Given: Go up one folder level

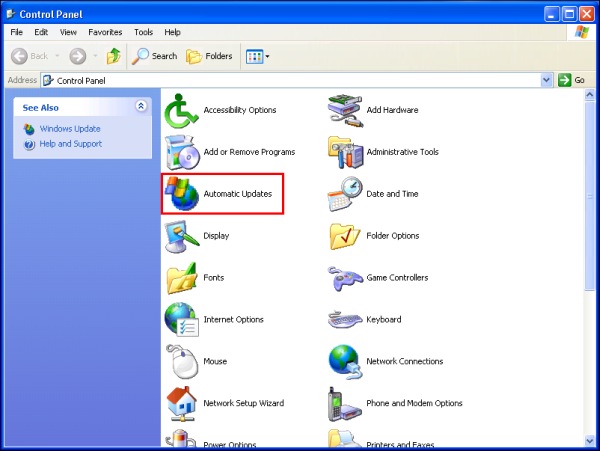Looking at the screenshot, I should pyautogui.click(x=113, y=56).
